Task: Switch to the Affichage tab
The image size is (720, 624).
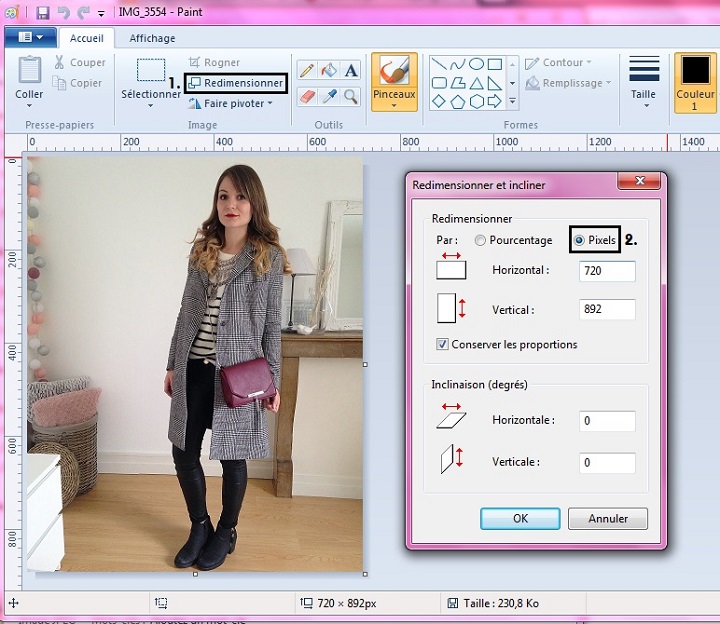Action: [152, 38]
